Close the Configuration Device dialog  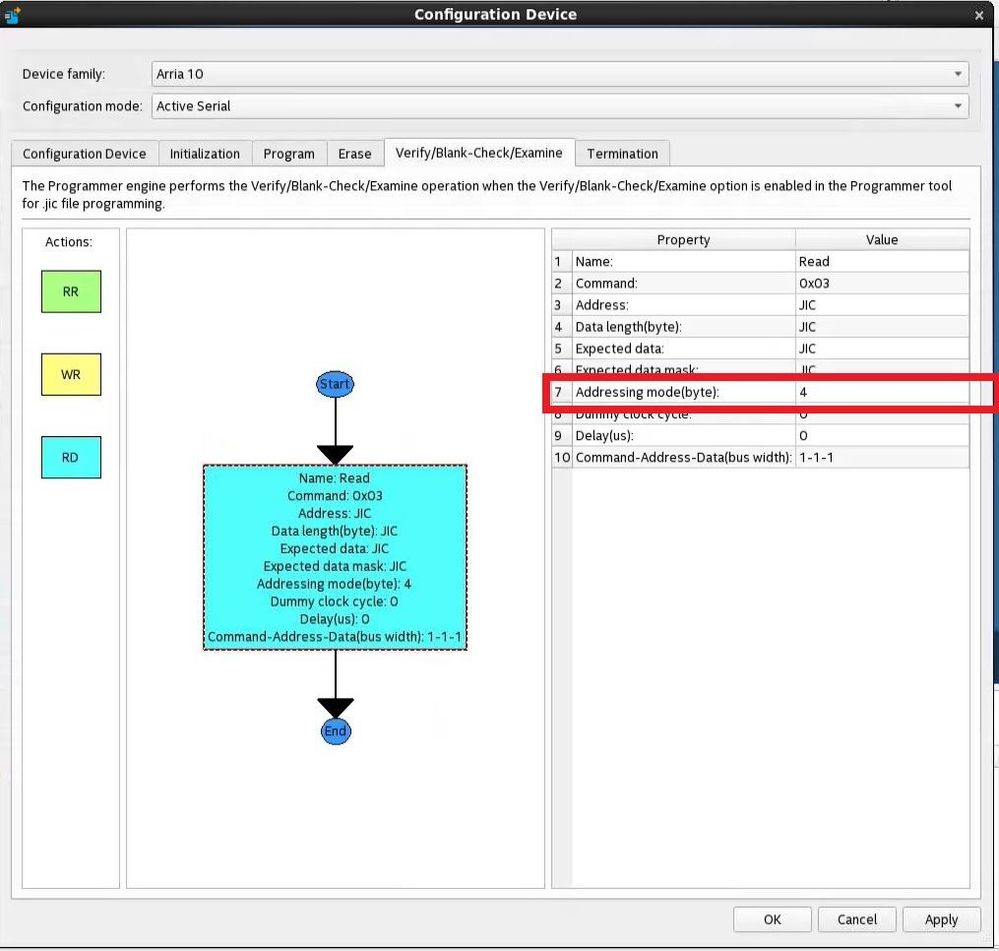pyautogui.click(x=979, y=15)
